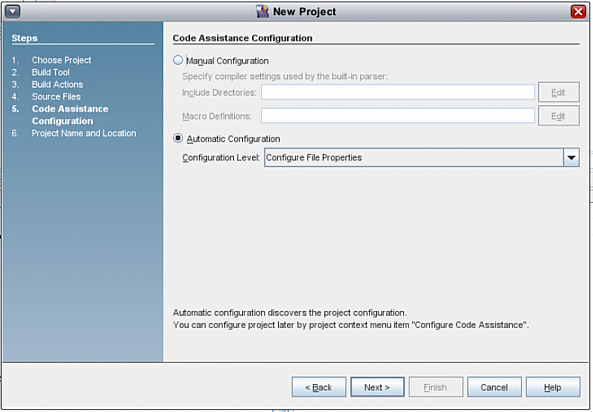Viewport: 593px width, 412px height.
Task: Open the window menu arrow in title bar
Action: (12, 12)
